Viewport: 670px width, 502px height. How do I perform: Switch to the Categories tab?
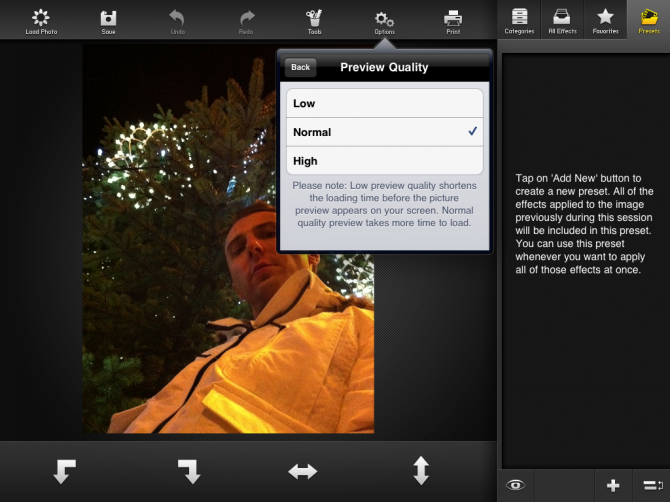tap(519, 20)
